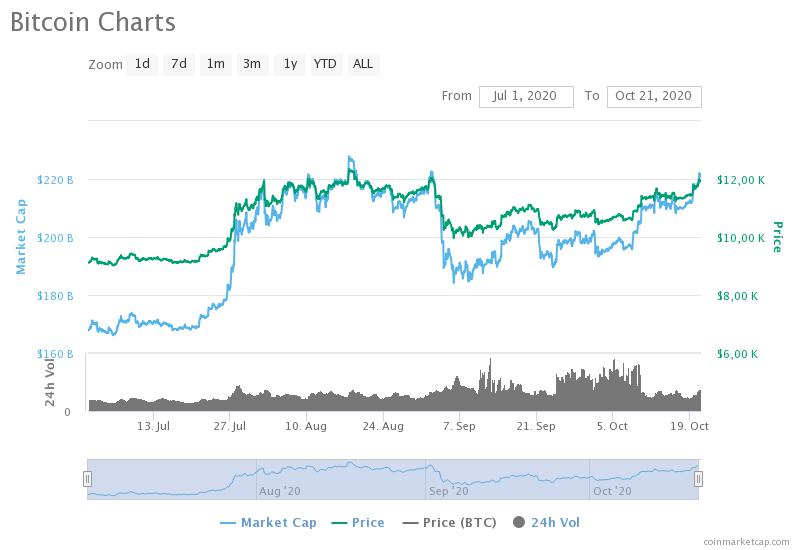Click Oct '20 in the navigator timeline

(x=611, y=491)
